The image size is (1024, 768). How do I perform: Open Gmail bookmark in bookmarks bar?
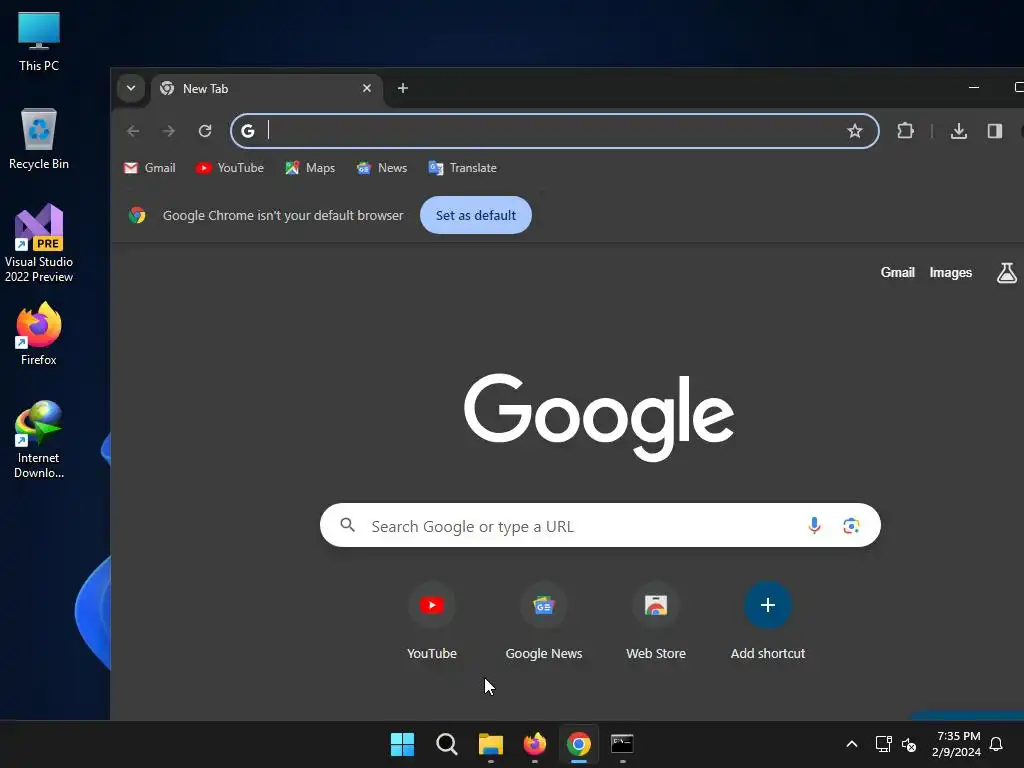pyautogui.click(x=150, y=168)
